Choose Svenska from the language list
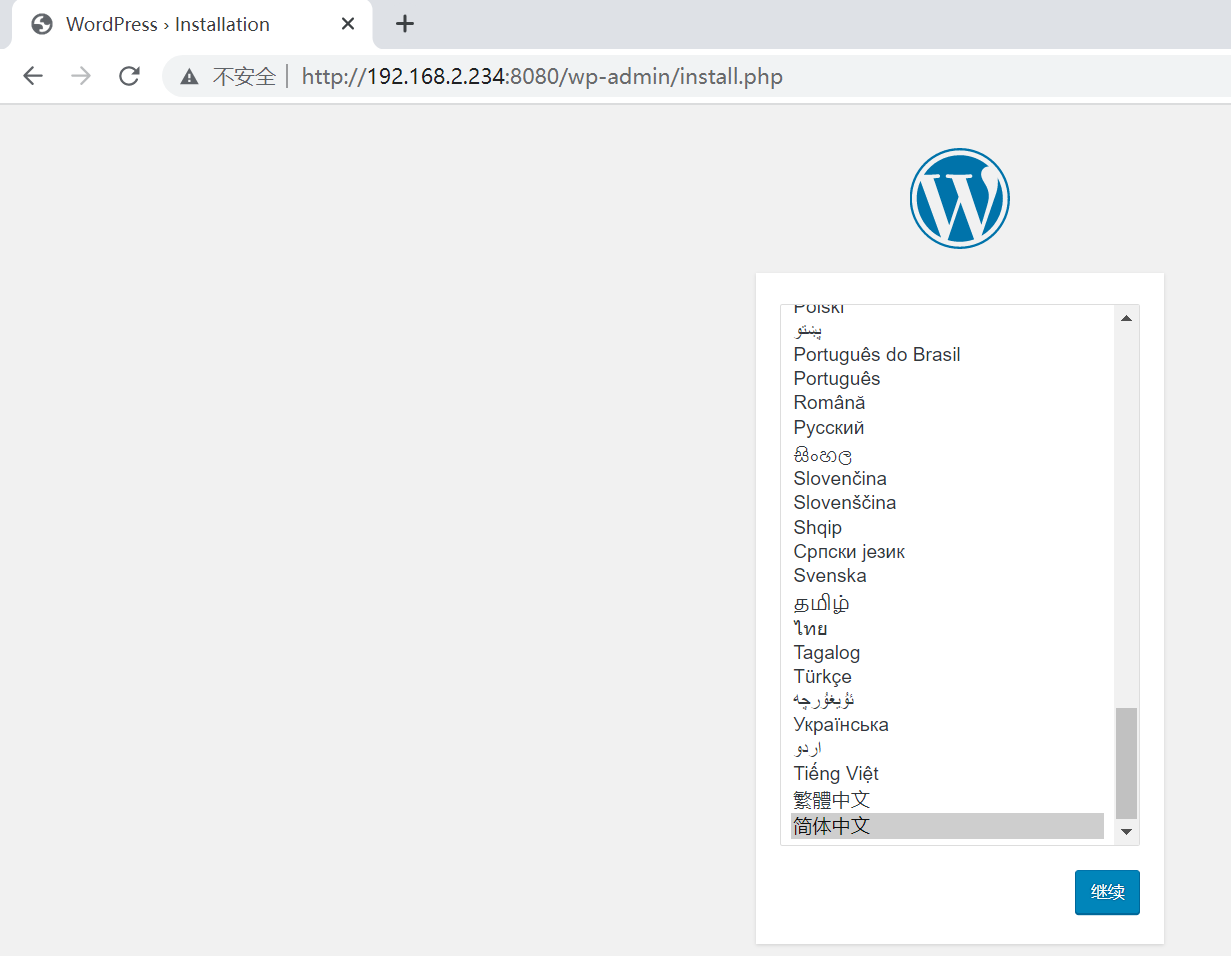Viewport: 1231px width, 956px height. coord(830,575)
